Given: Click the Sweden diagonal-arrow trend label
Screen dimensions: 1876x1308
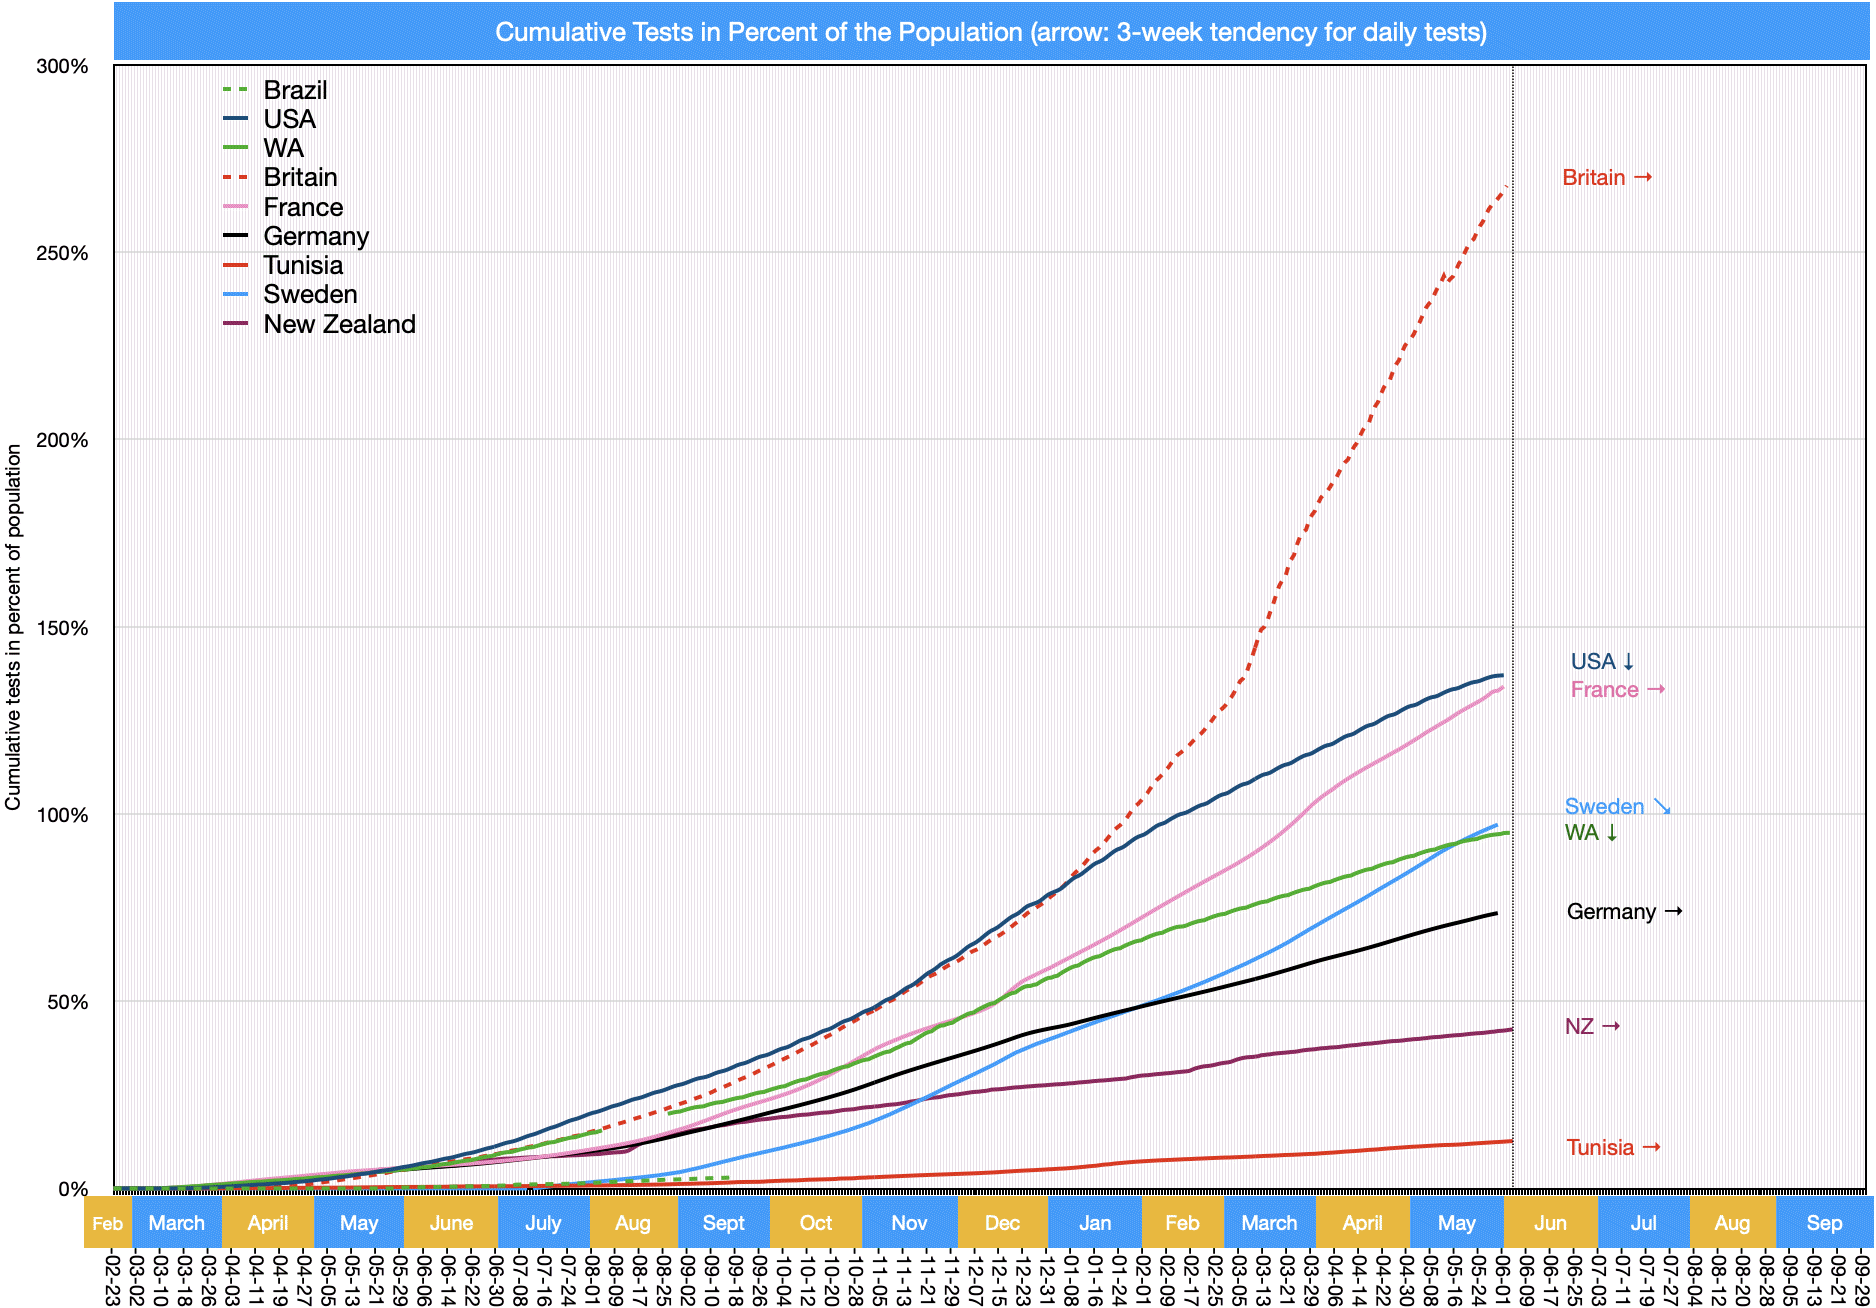Looking at the screenshot, I should 1616,806.
